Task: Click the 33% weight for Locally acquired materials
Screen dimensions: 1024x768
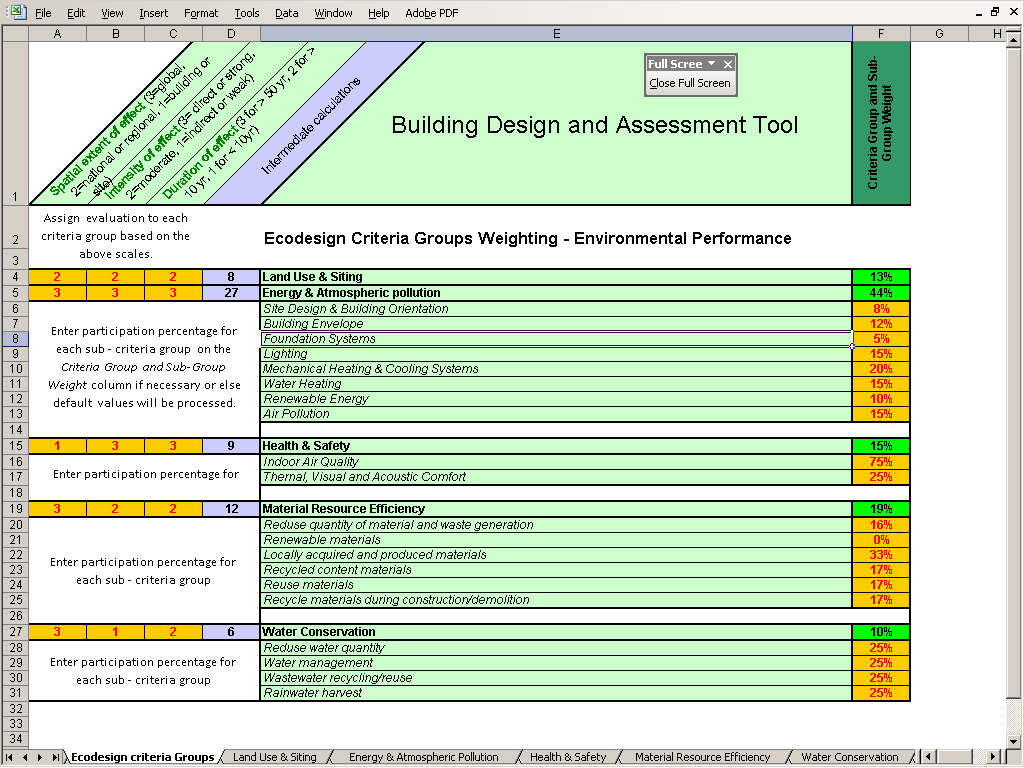Action: coord(881,555)
